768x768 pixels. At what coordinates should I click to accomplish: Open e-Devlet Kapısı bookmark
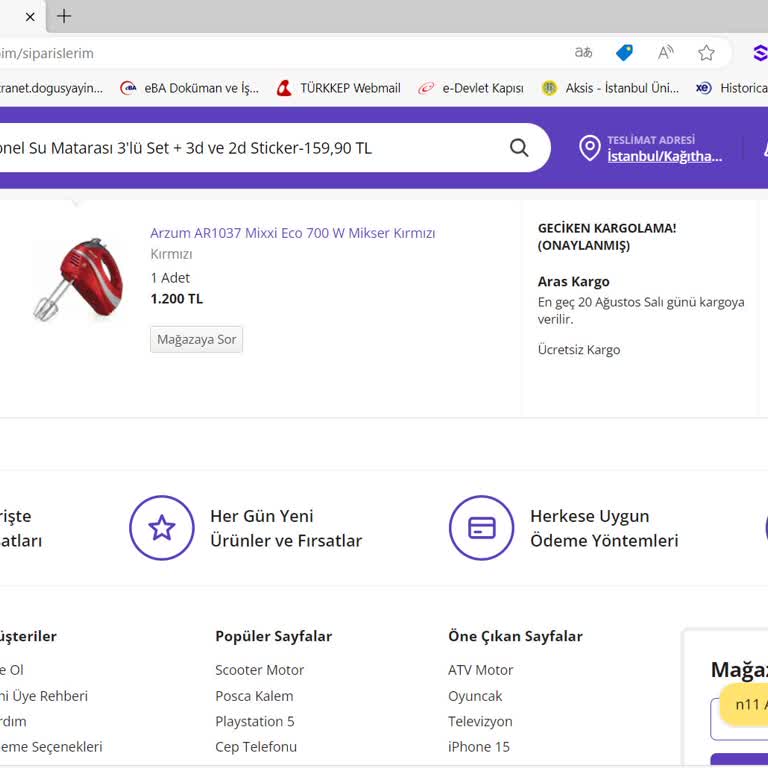click(471, 88)
